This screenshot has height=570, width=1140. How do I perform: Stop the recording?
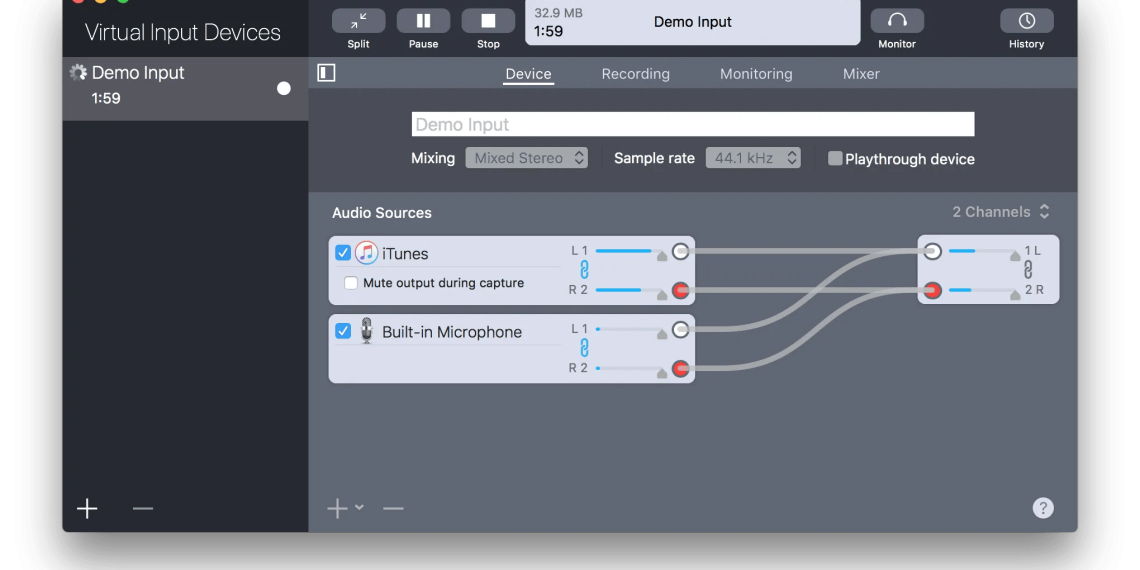pyautogui.click(x=488, y=21)
